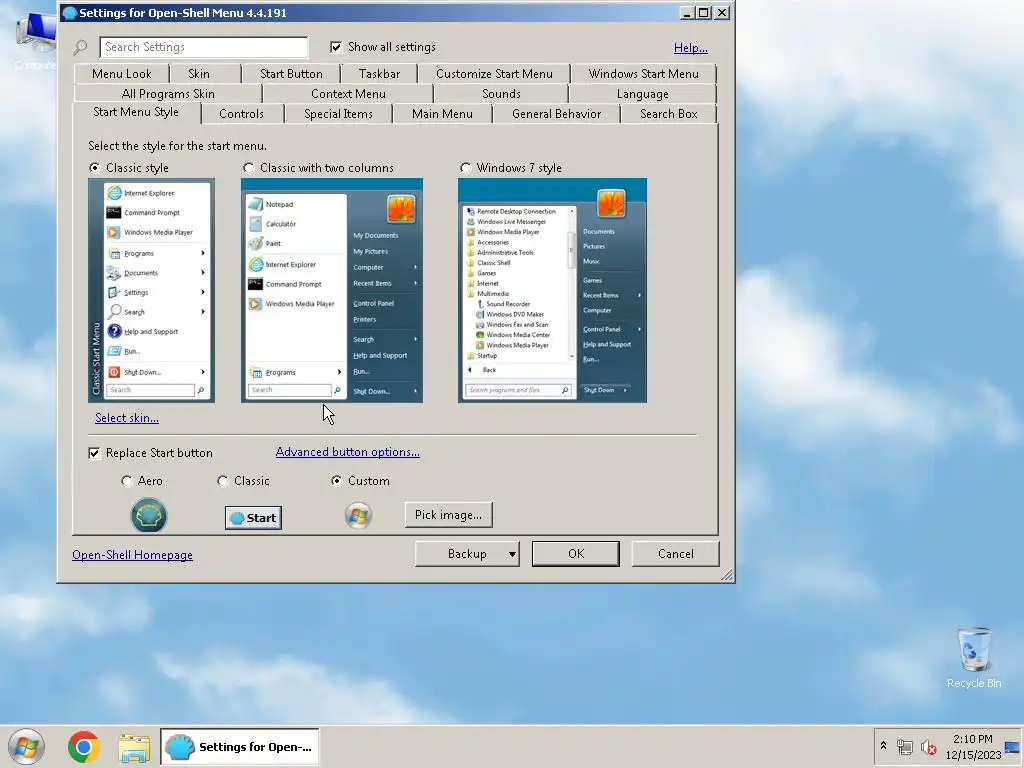Open the Taskbar tab

click(x=379, y=74)
